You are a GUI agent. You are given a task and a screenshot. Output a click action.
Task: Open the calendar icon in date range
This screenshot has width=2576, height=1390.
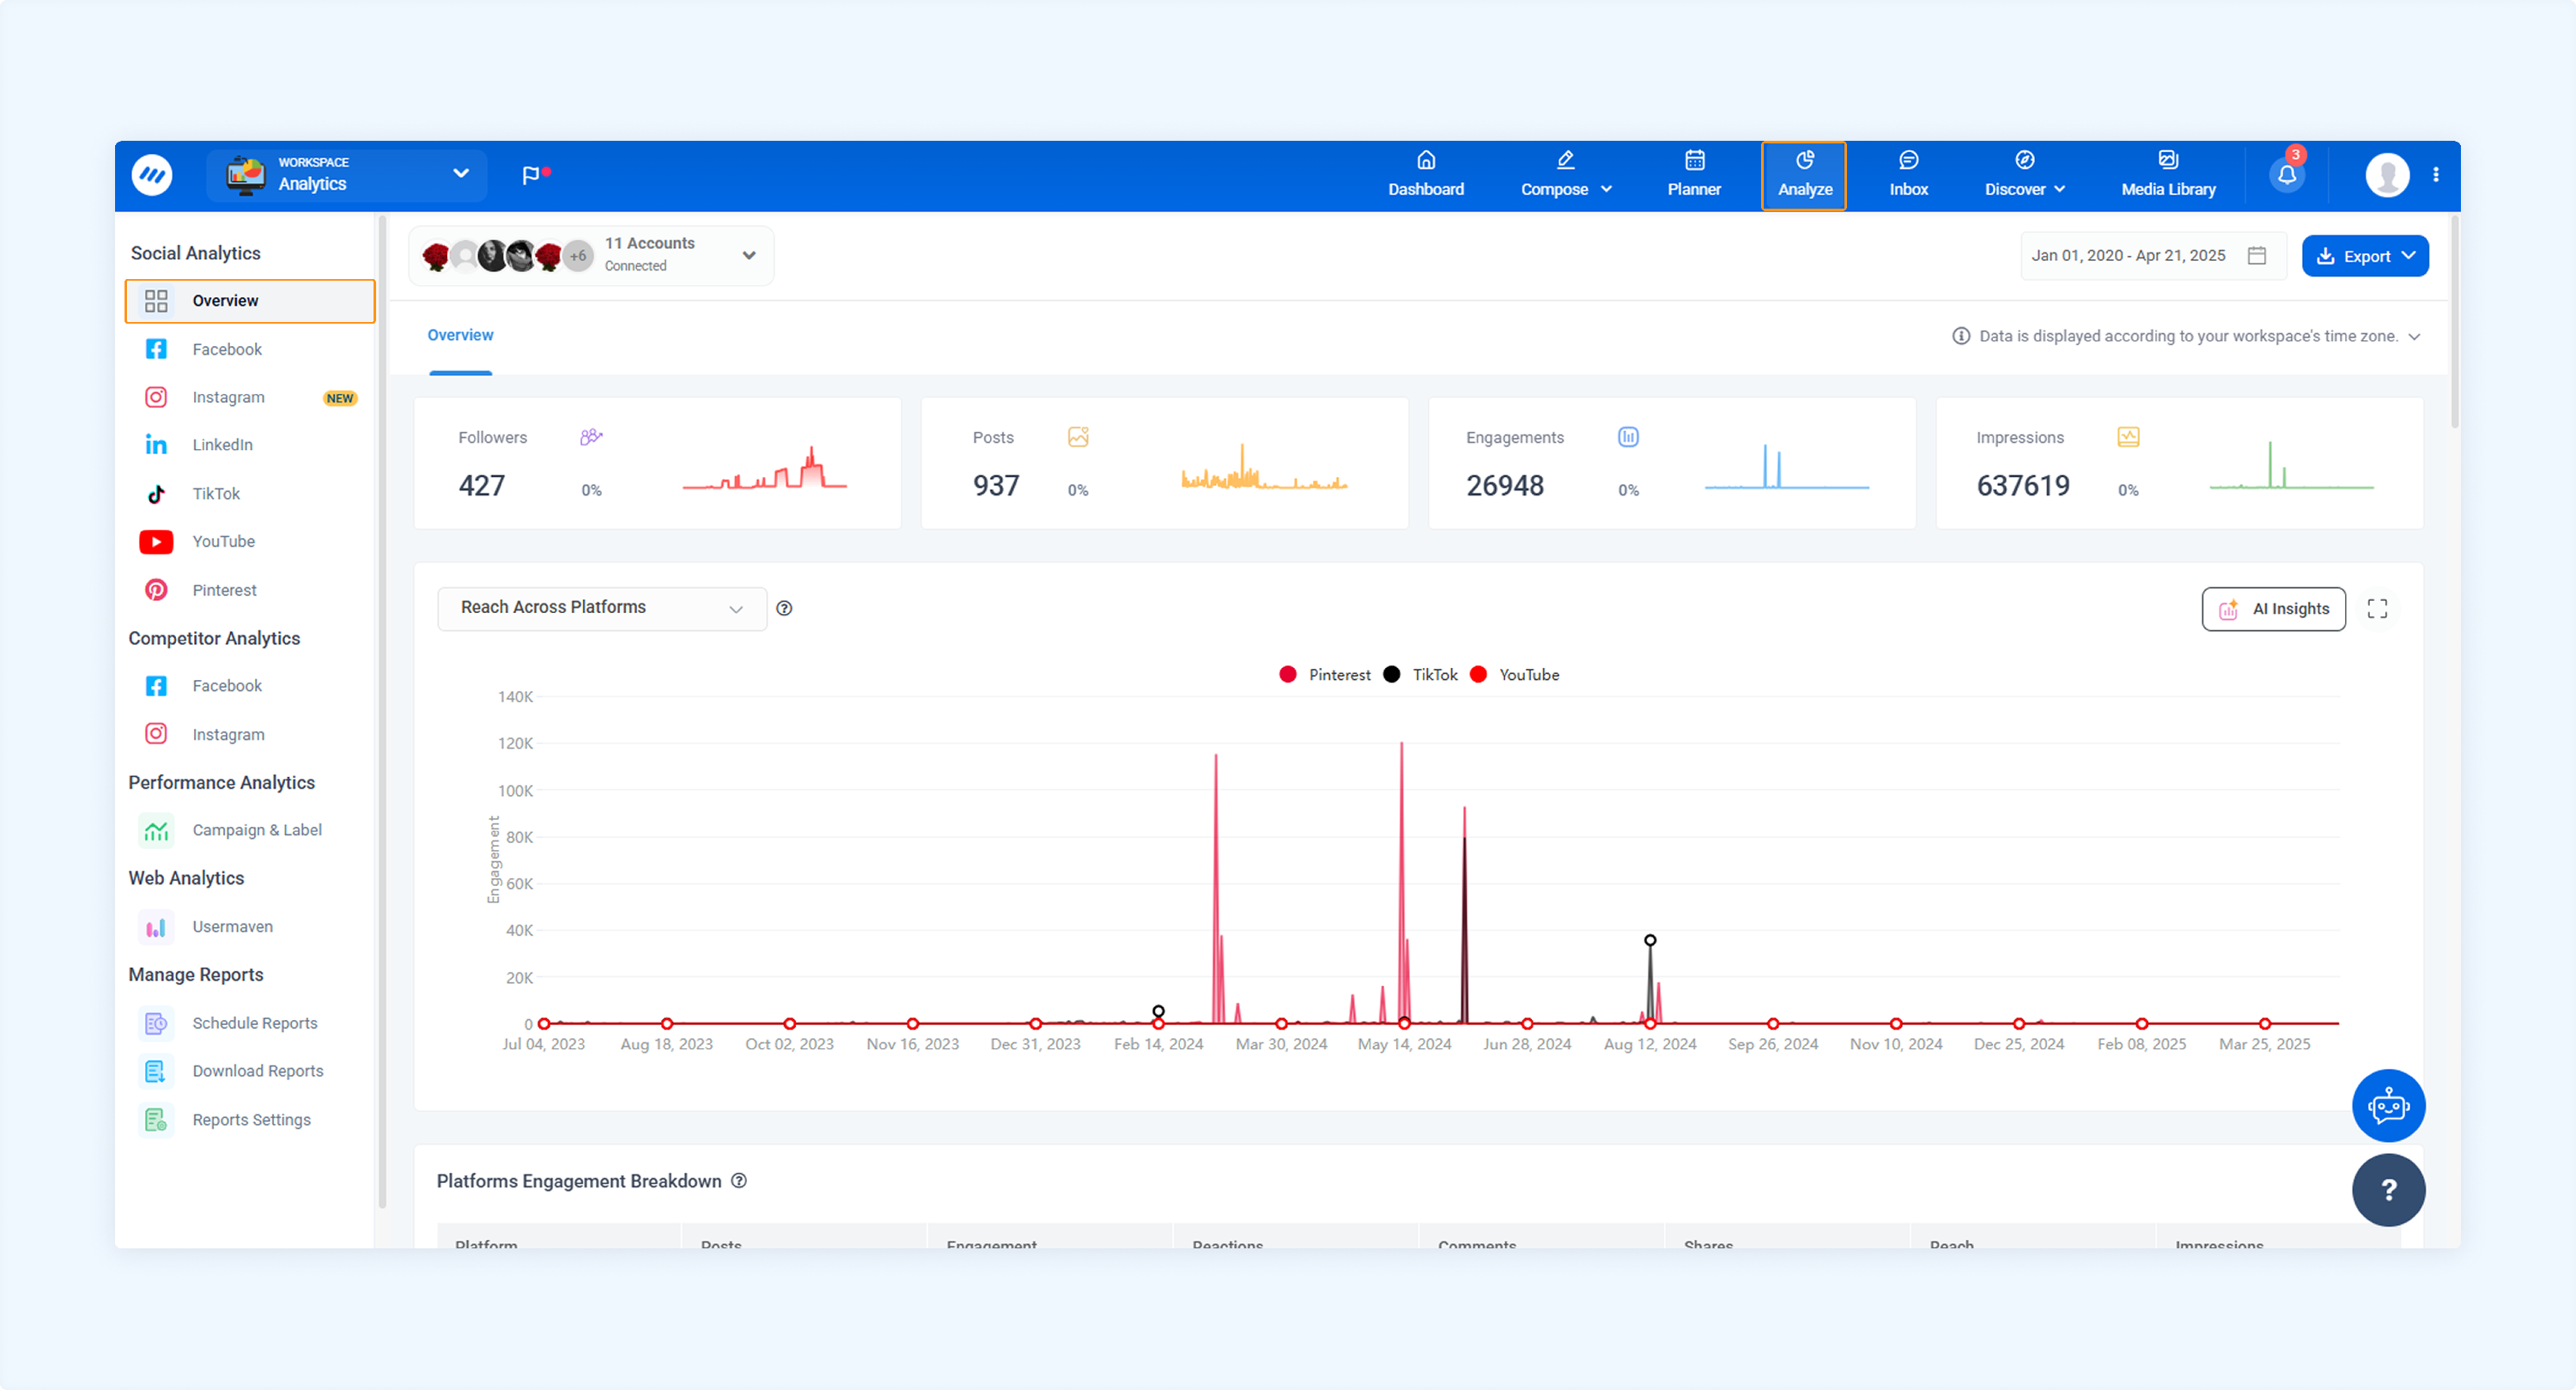point(2257,256)
